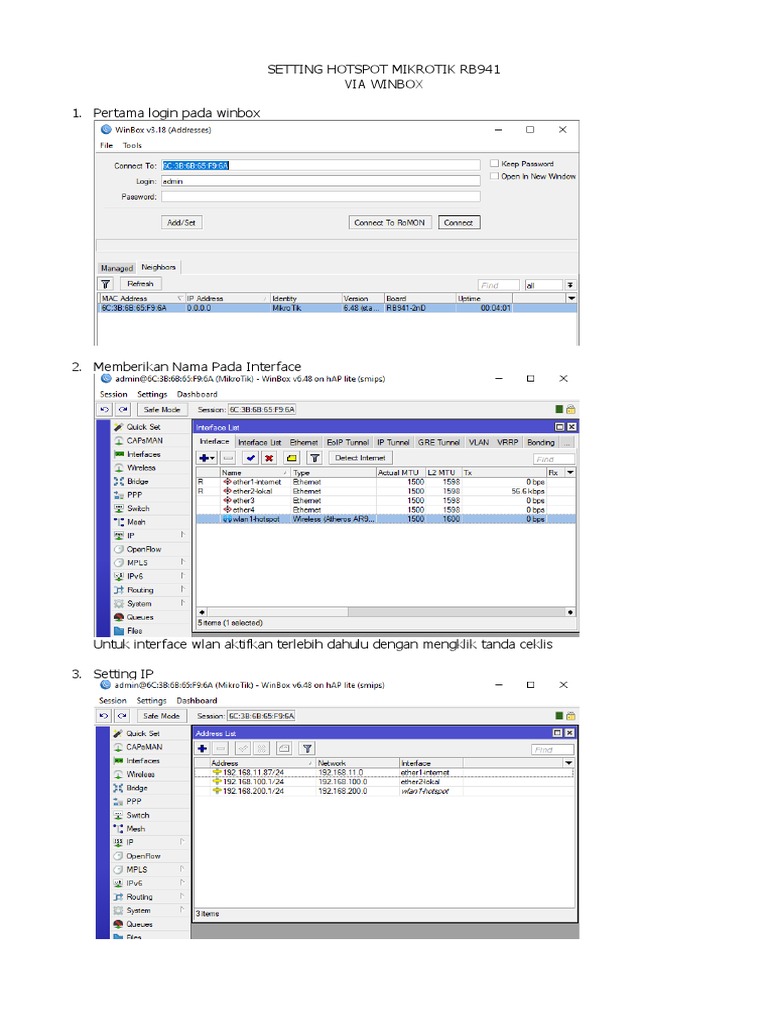Open the File menu in WinBox login
Screen dimensions: 768x1024
106,145
